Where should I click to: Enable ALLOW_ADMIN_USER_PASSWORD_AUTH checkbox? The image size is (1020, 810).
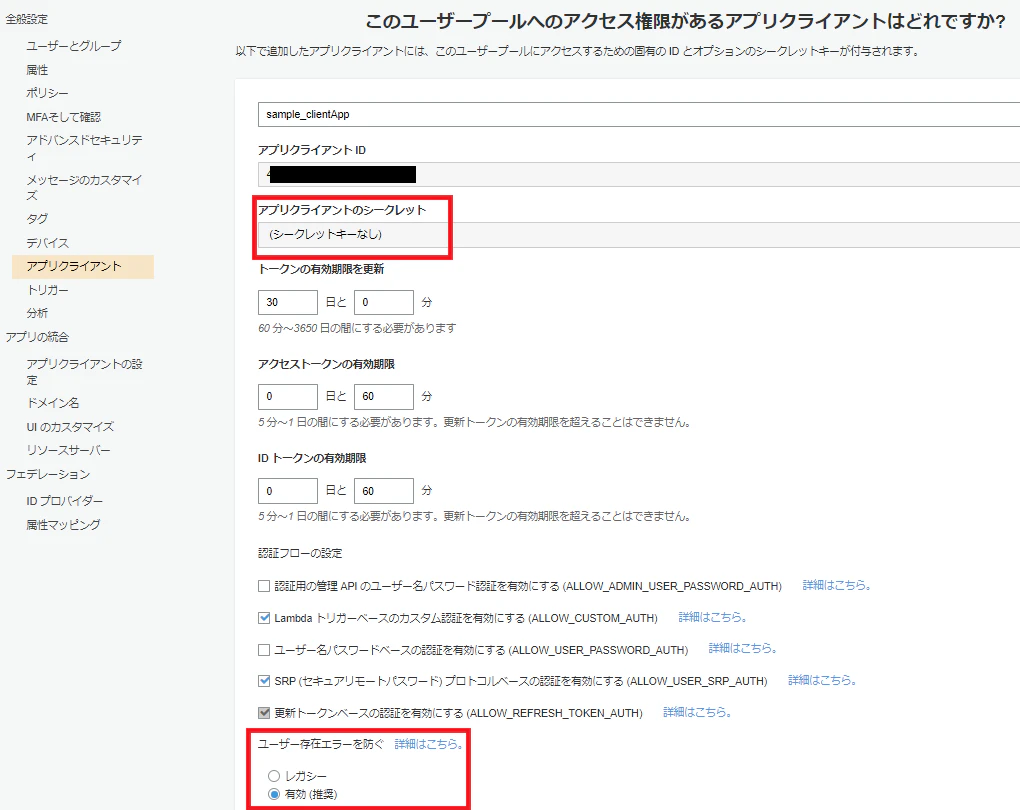click(264, 586)
